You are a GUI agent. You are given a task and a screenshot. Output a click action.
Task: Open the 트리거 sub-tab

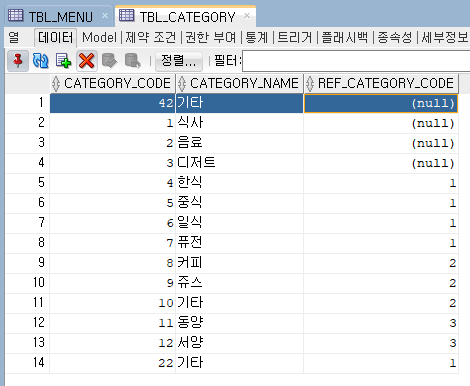tap(294, 37)
